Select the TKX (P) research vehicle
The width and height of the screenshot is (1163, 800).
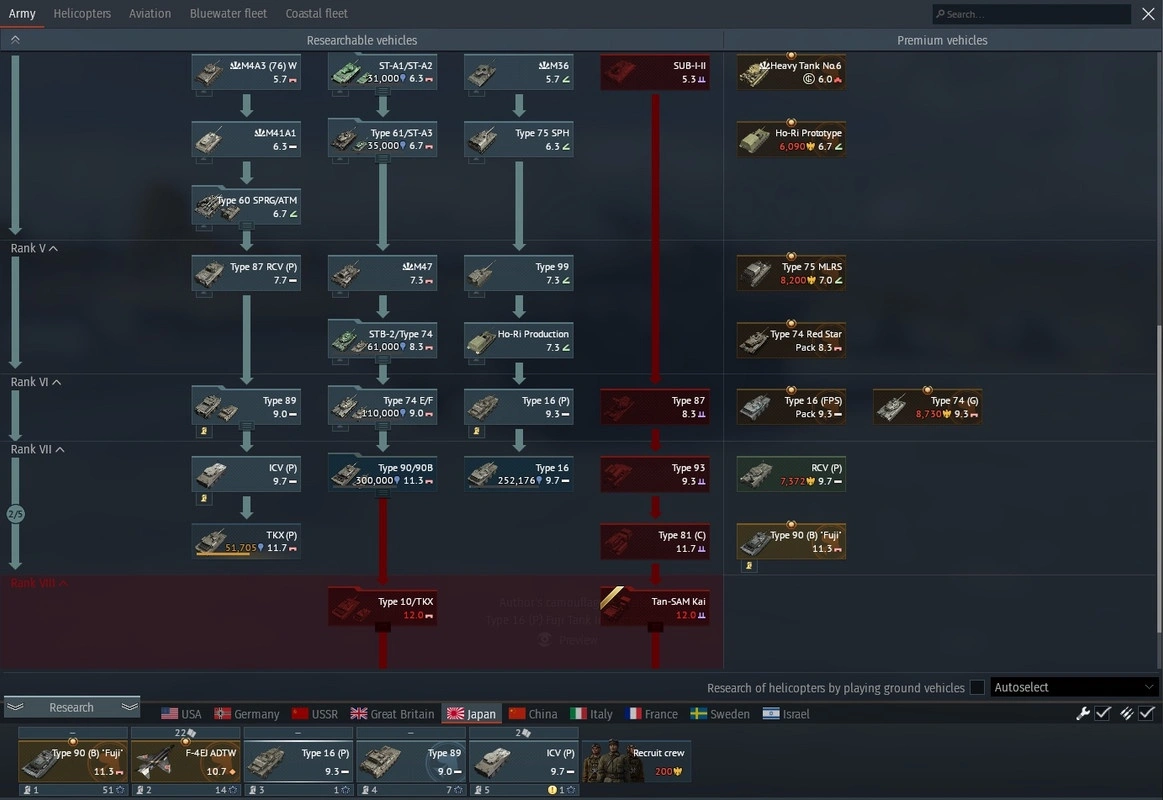[x=246, y=541]
